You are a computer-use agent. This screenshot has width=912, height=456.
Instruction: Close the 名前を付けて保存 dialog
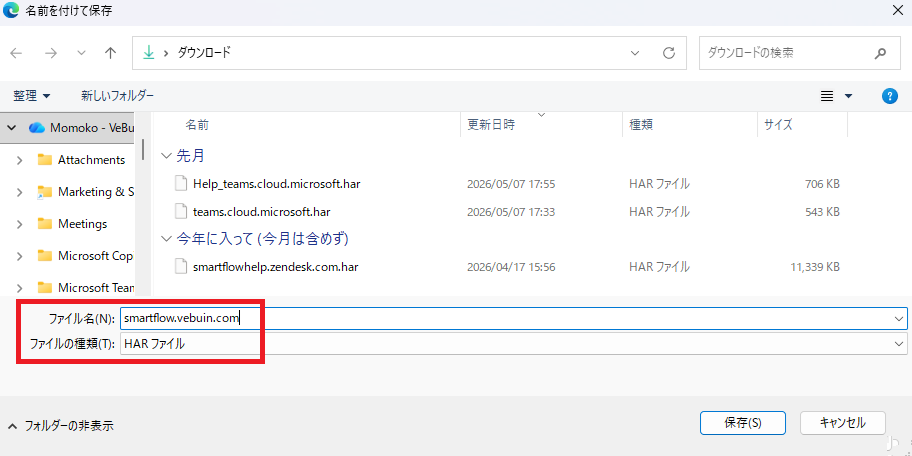tap(897, 10)
